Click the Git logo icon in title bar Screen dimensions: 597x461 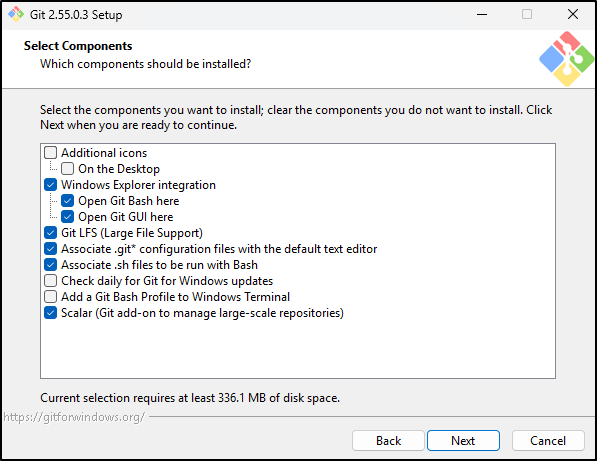pos(16,14)
